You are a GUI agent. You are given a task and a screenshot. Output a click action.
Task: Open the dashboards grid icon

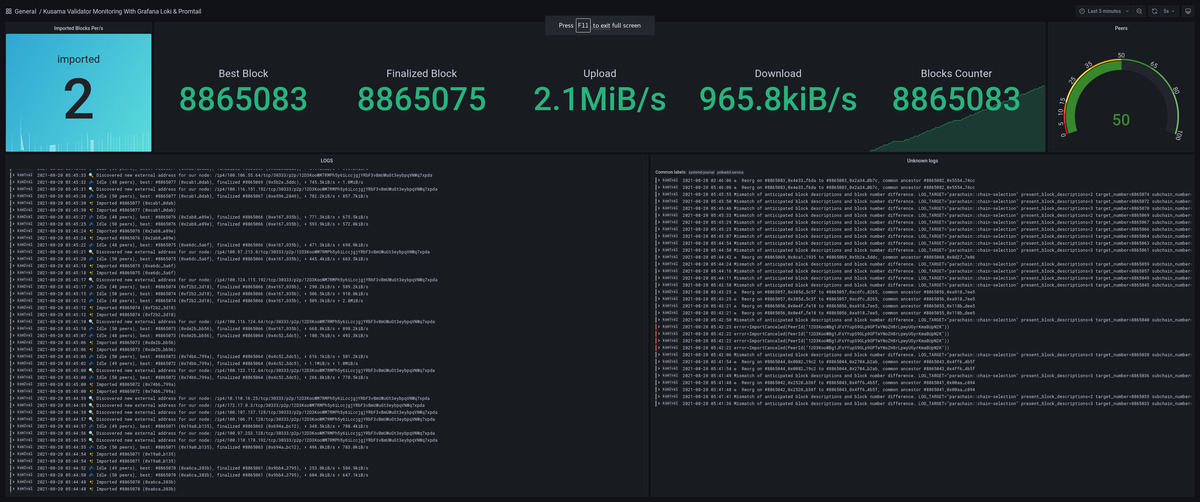(x=7, y=11)
